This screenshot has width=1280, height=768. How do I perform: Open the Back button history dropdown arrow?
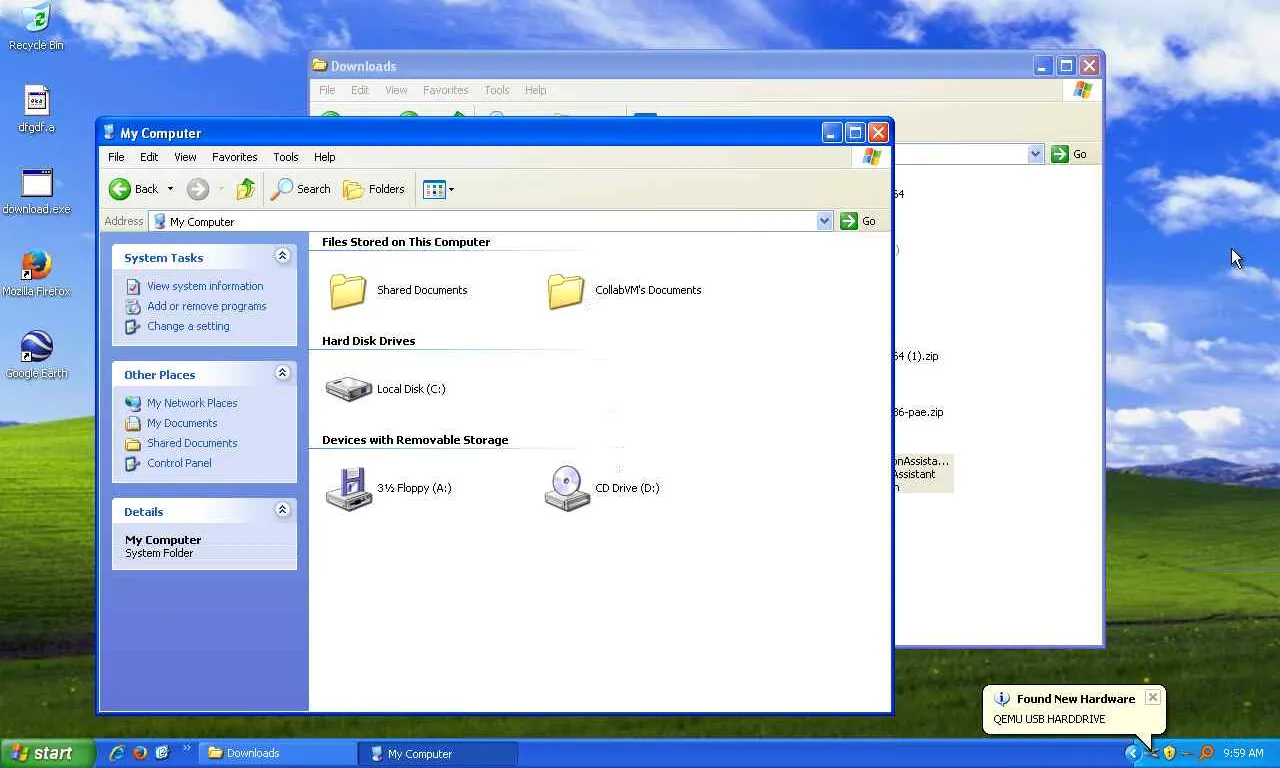pos(170,189)
